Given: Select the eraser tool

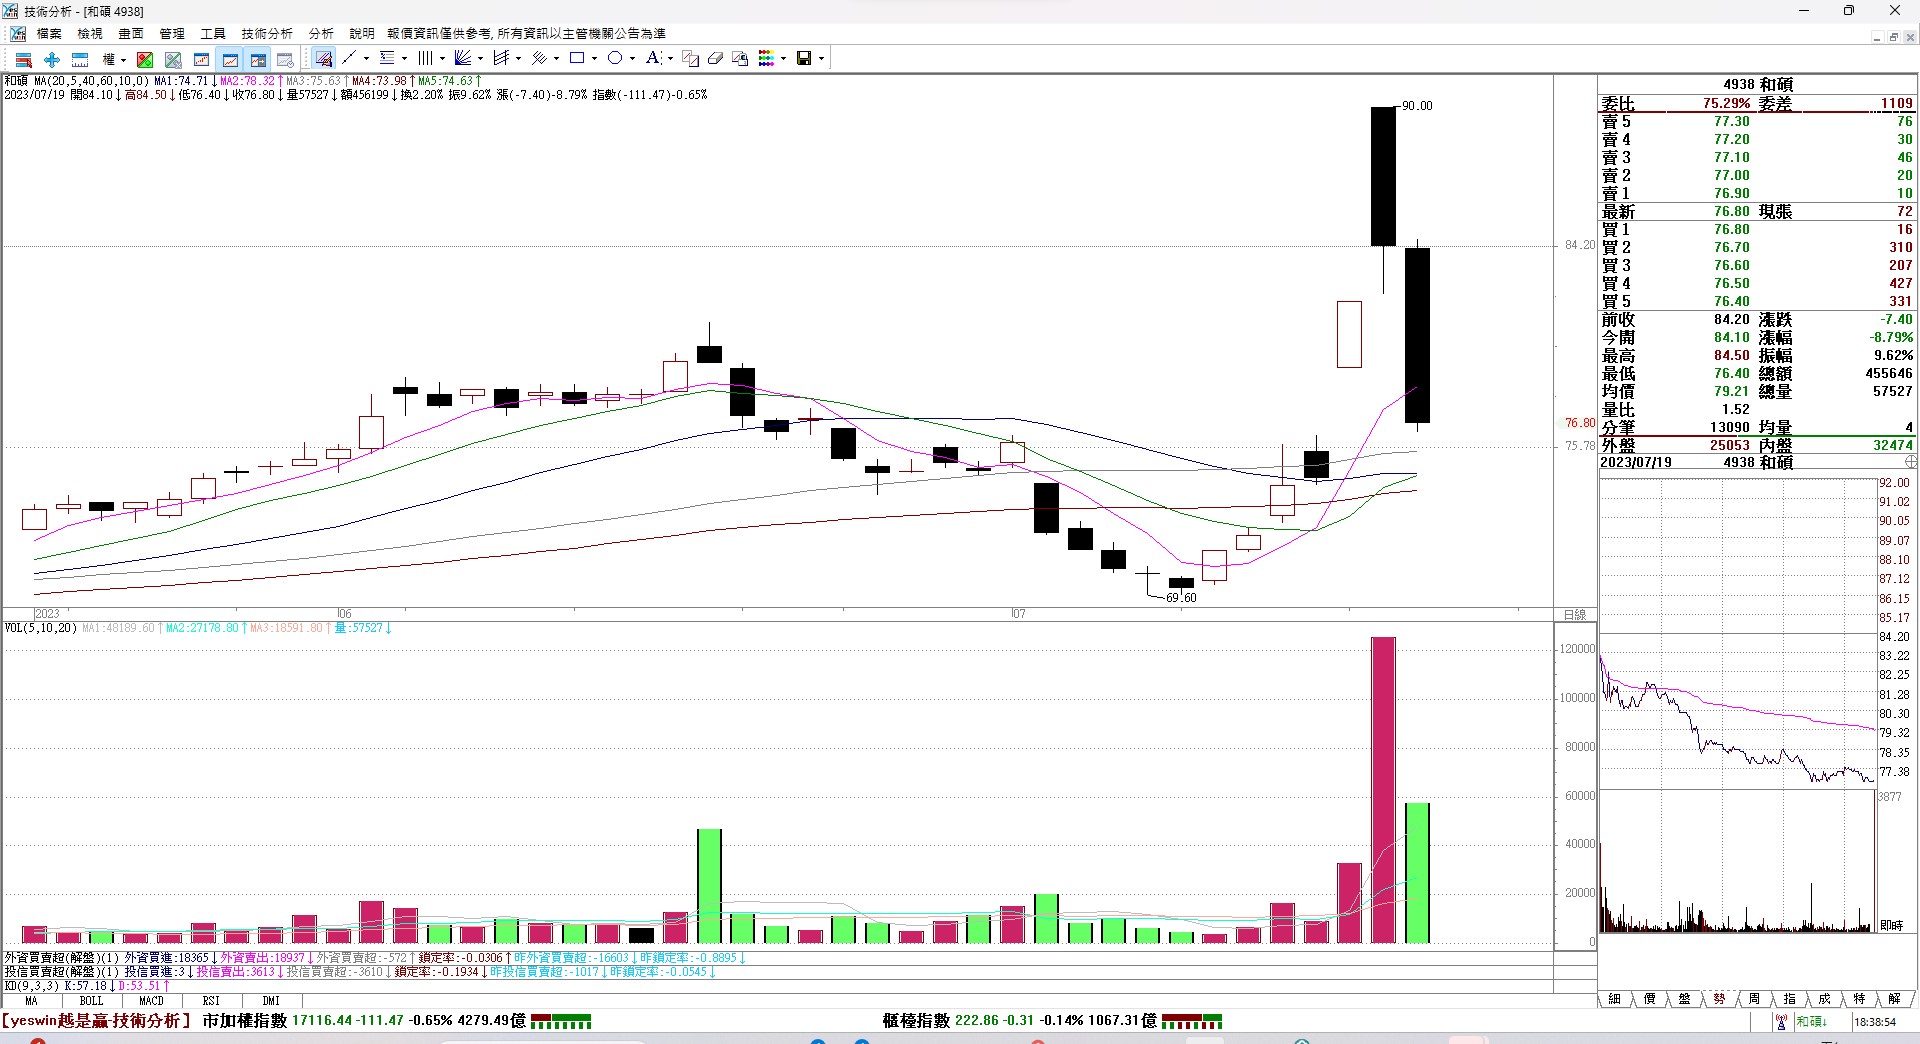Looking at the screenshot, I should point(715,59).
